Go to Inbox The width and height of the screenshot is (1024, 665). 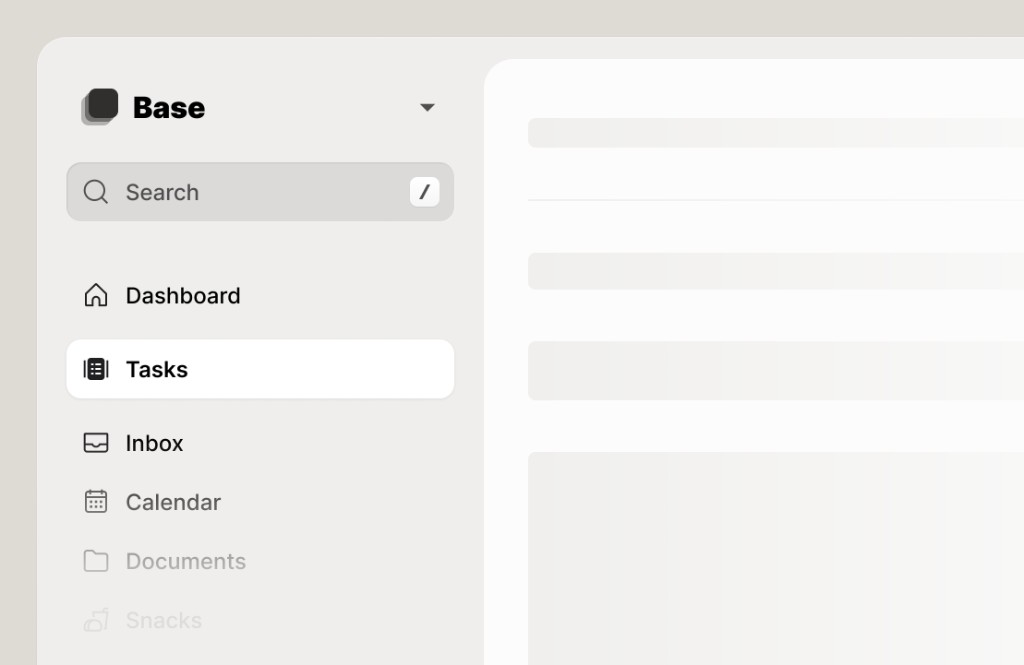(154, 443)
